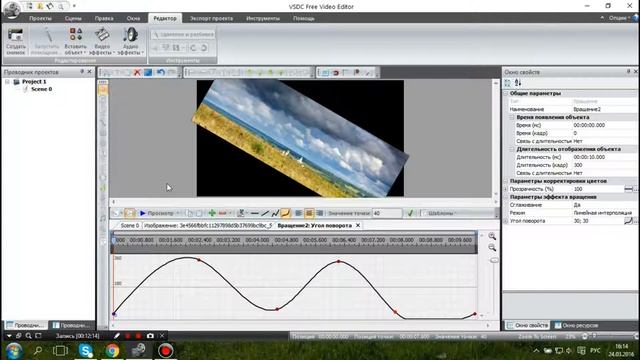Open Вставить объект insert object menu
The image size is (640, 360).
tap(76, 41)
